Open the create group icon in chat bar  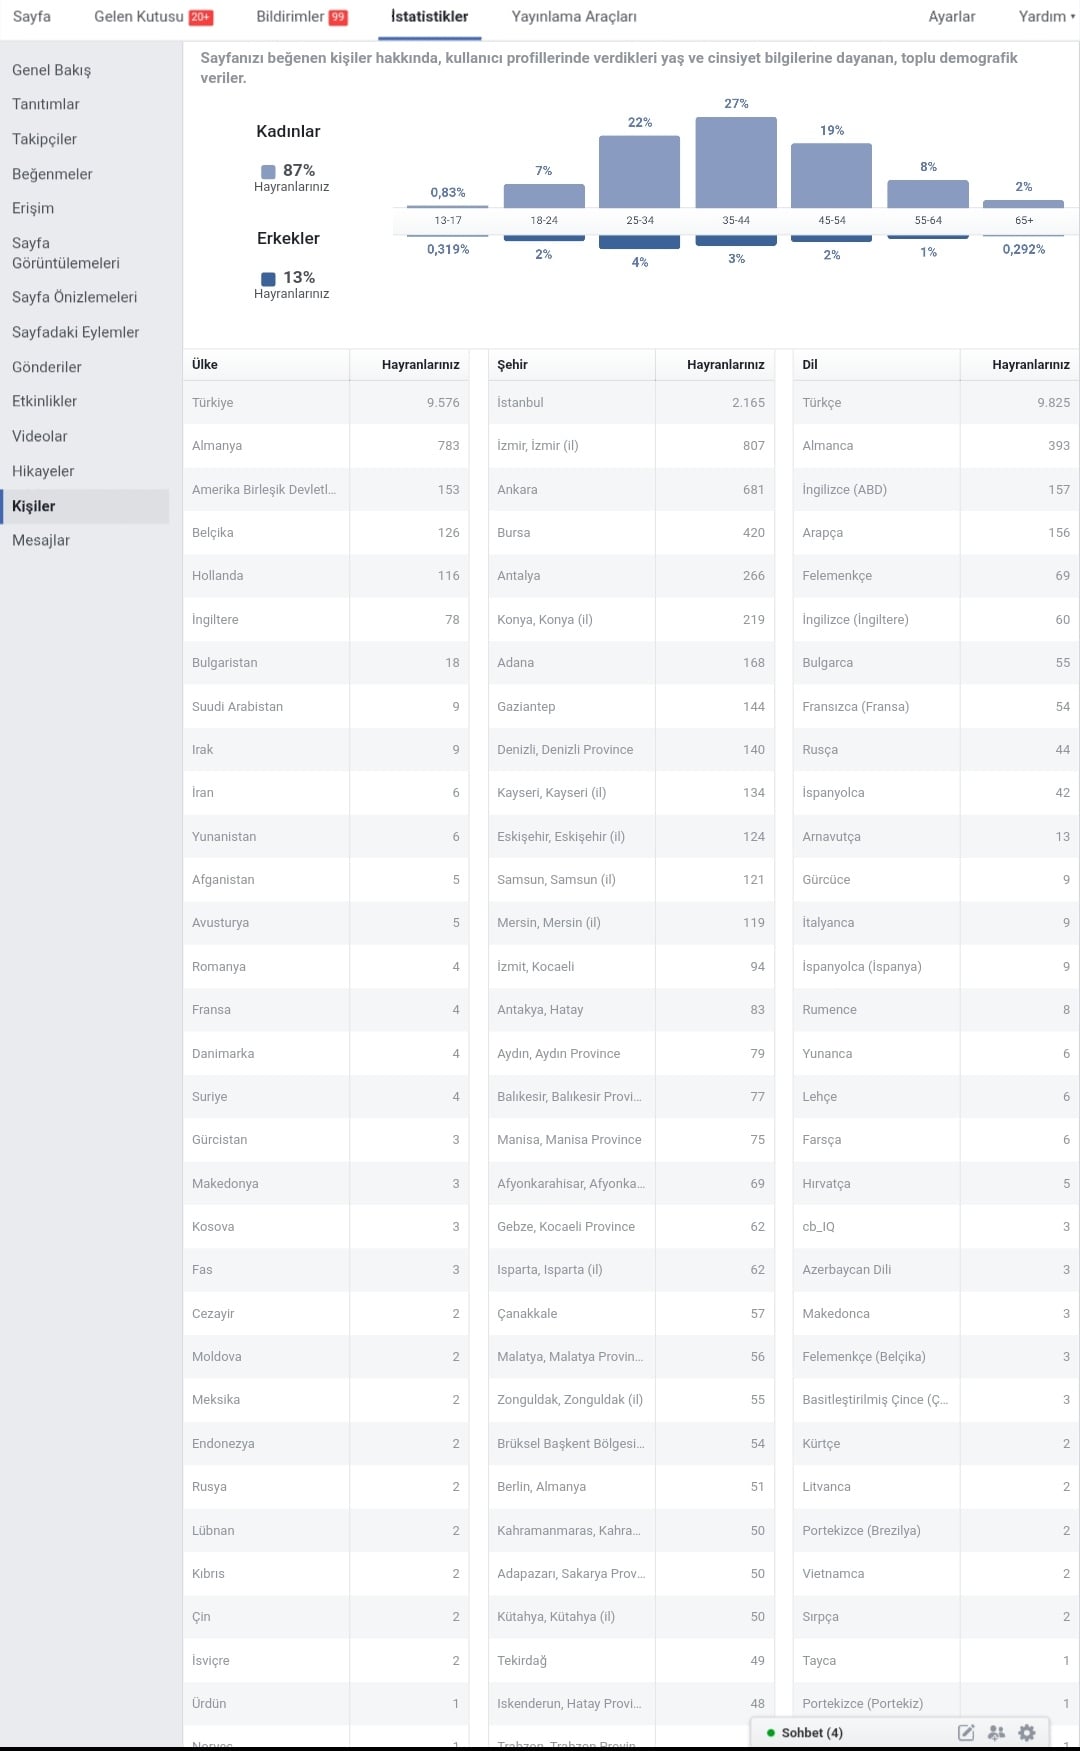click(x=996, y=1732)
